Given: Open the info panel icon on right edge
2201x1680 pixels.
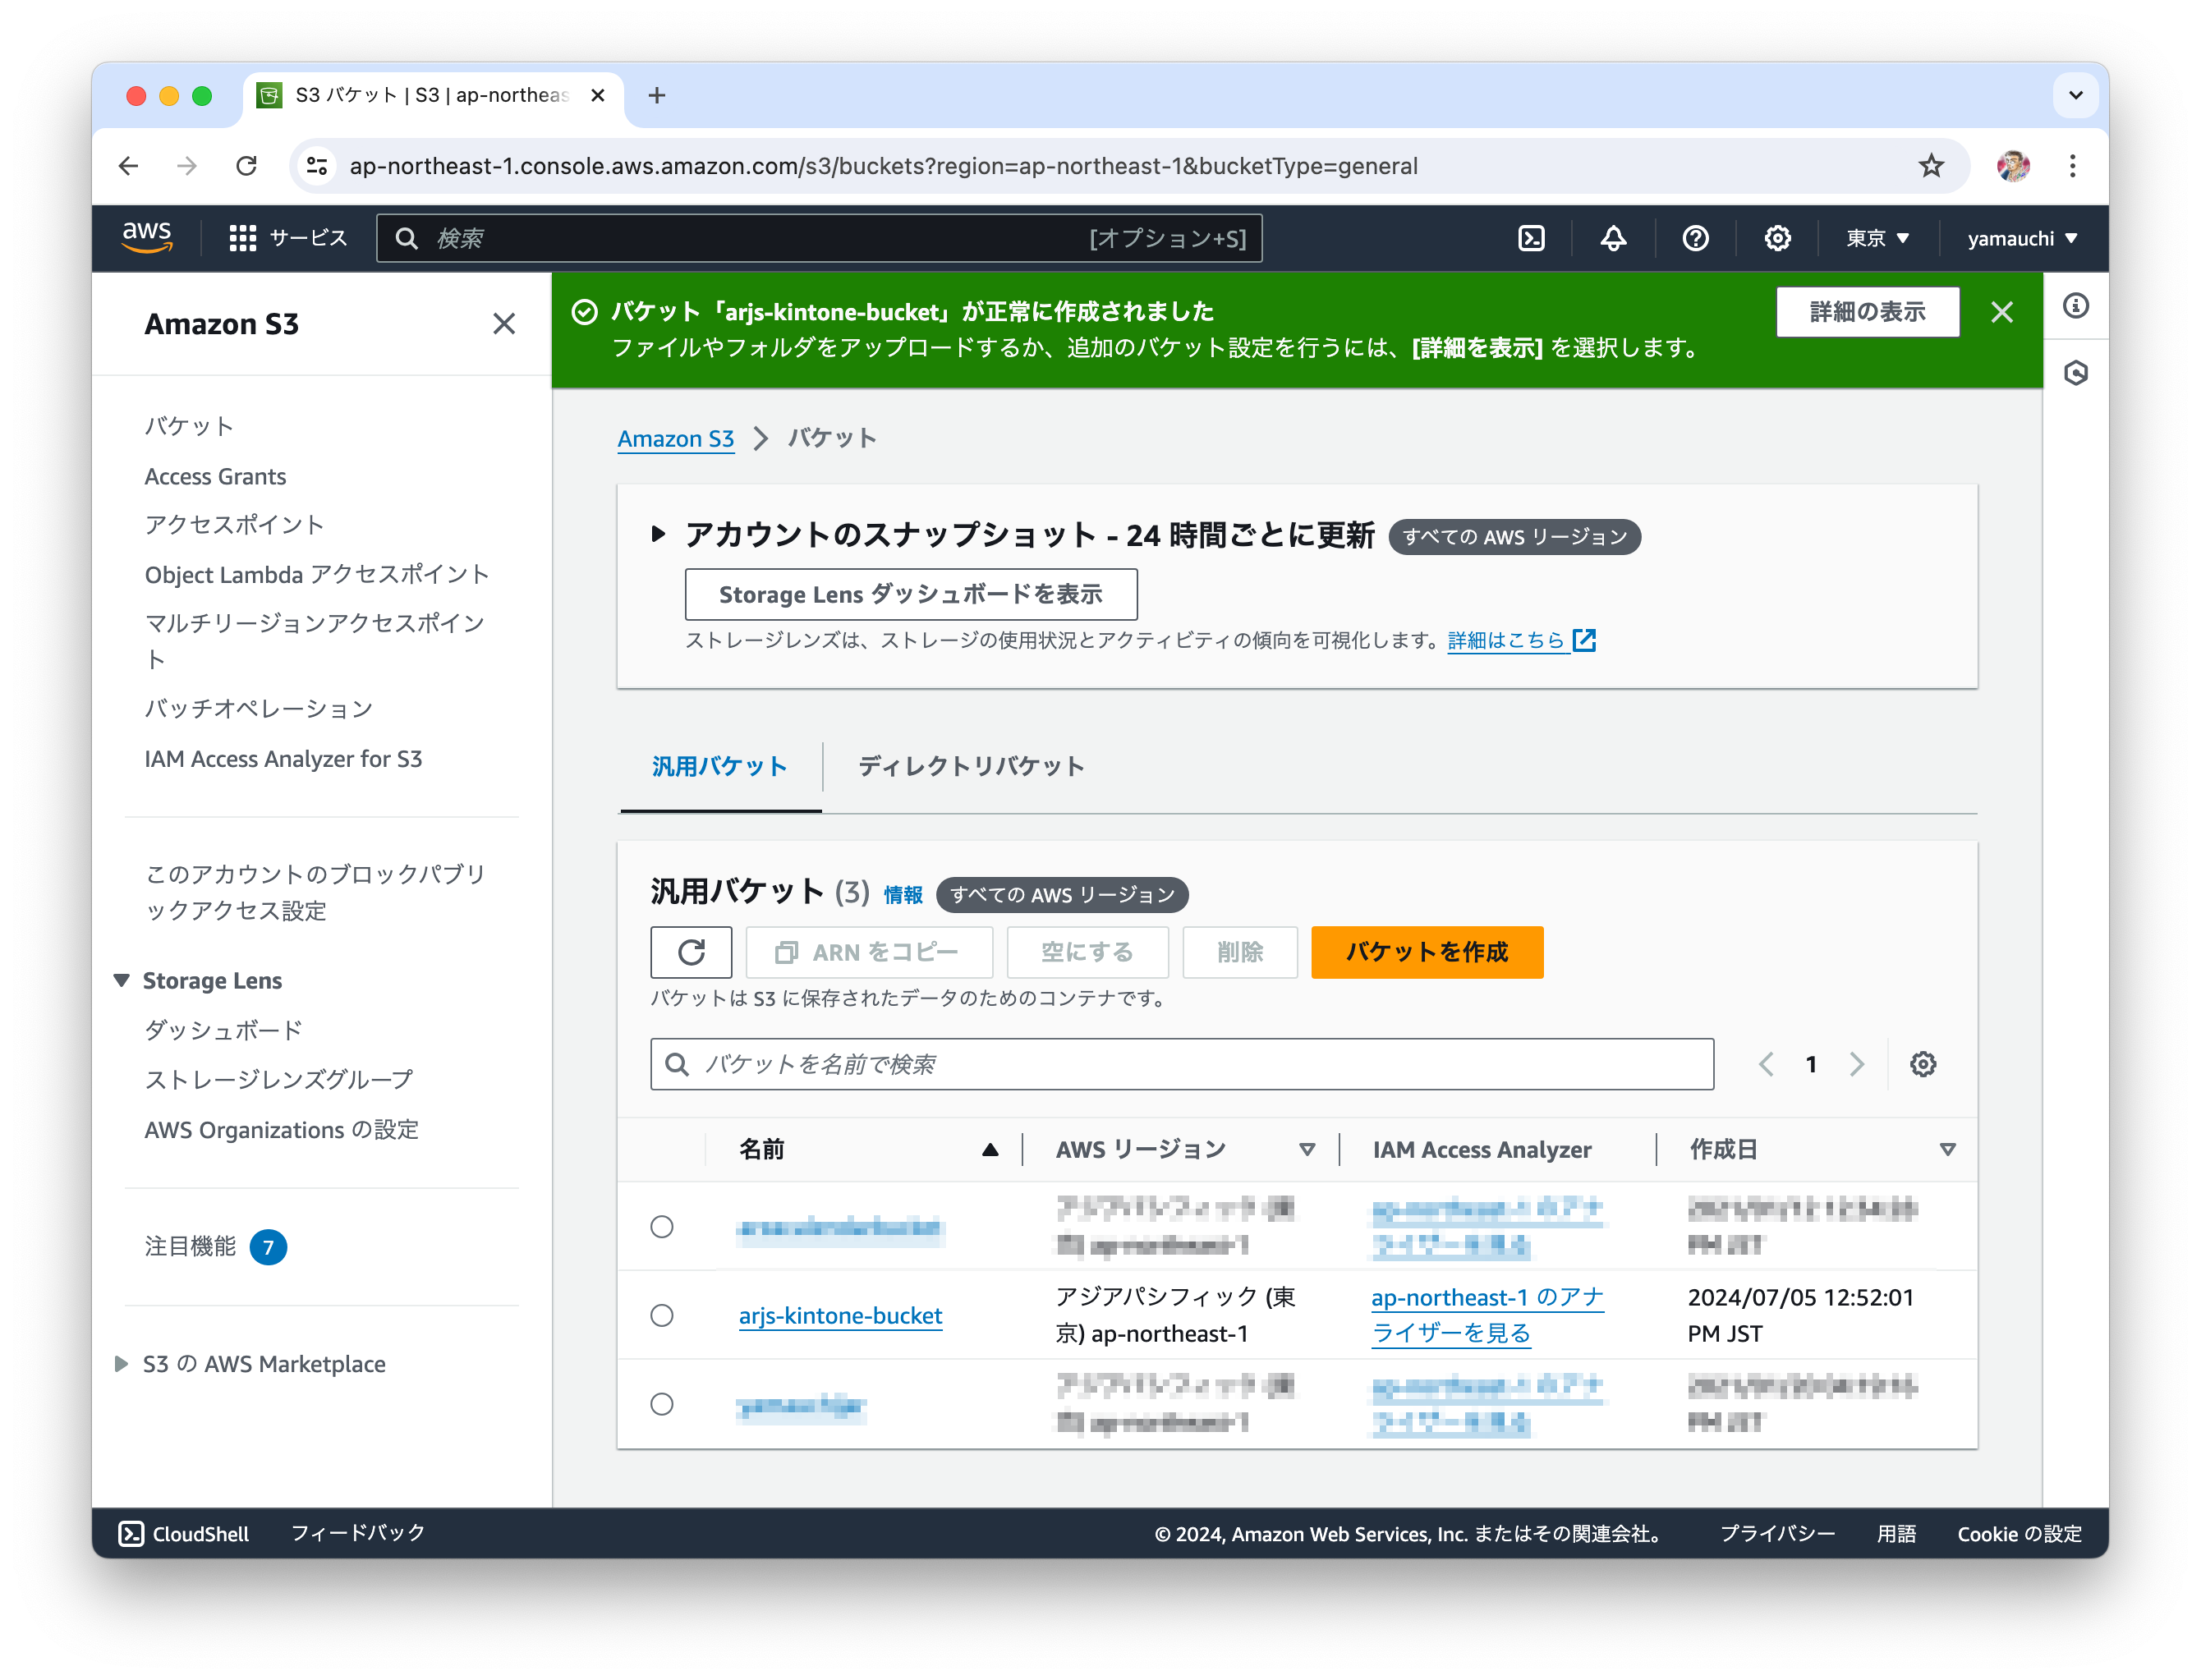Looking at the screenshot, I should coord(2075,306).
